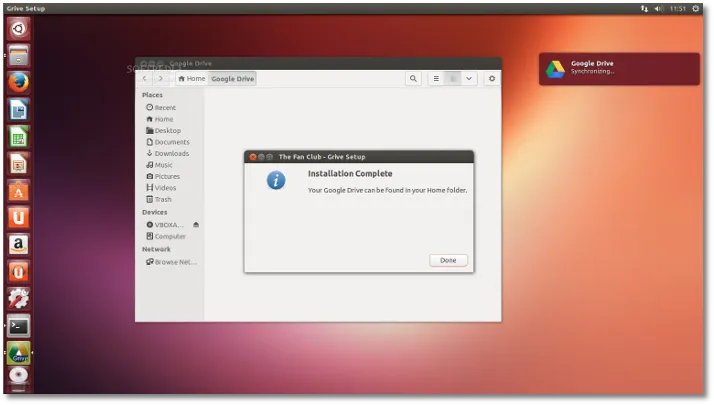Click the Ubuntu Dash home icon
The image size is (714, 405).
[18, 28]
